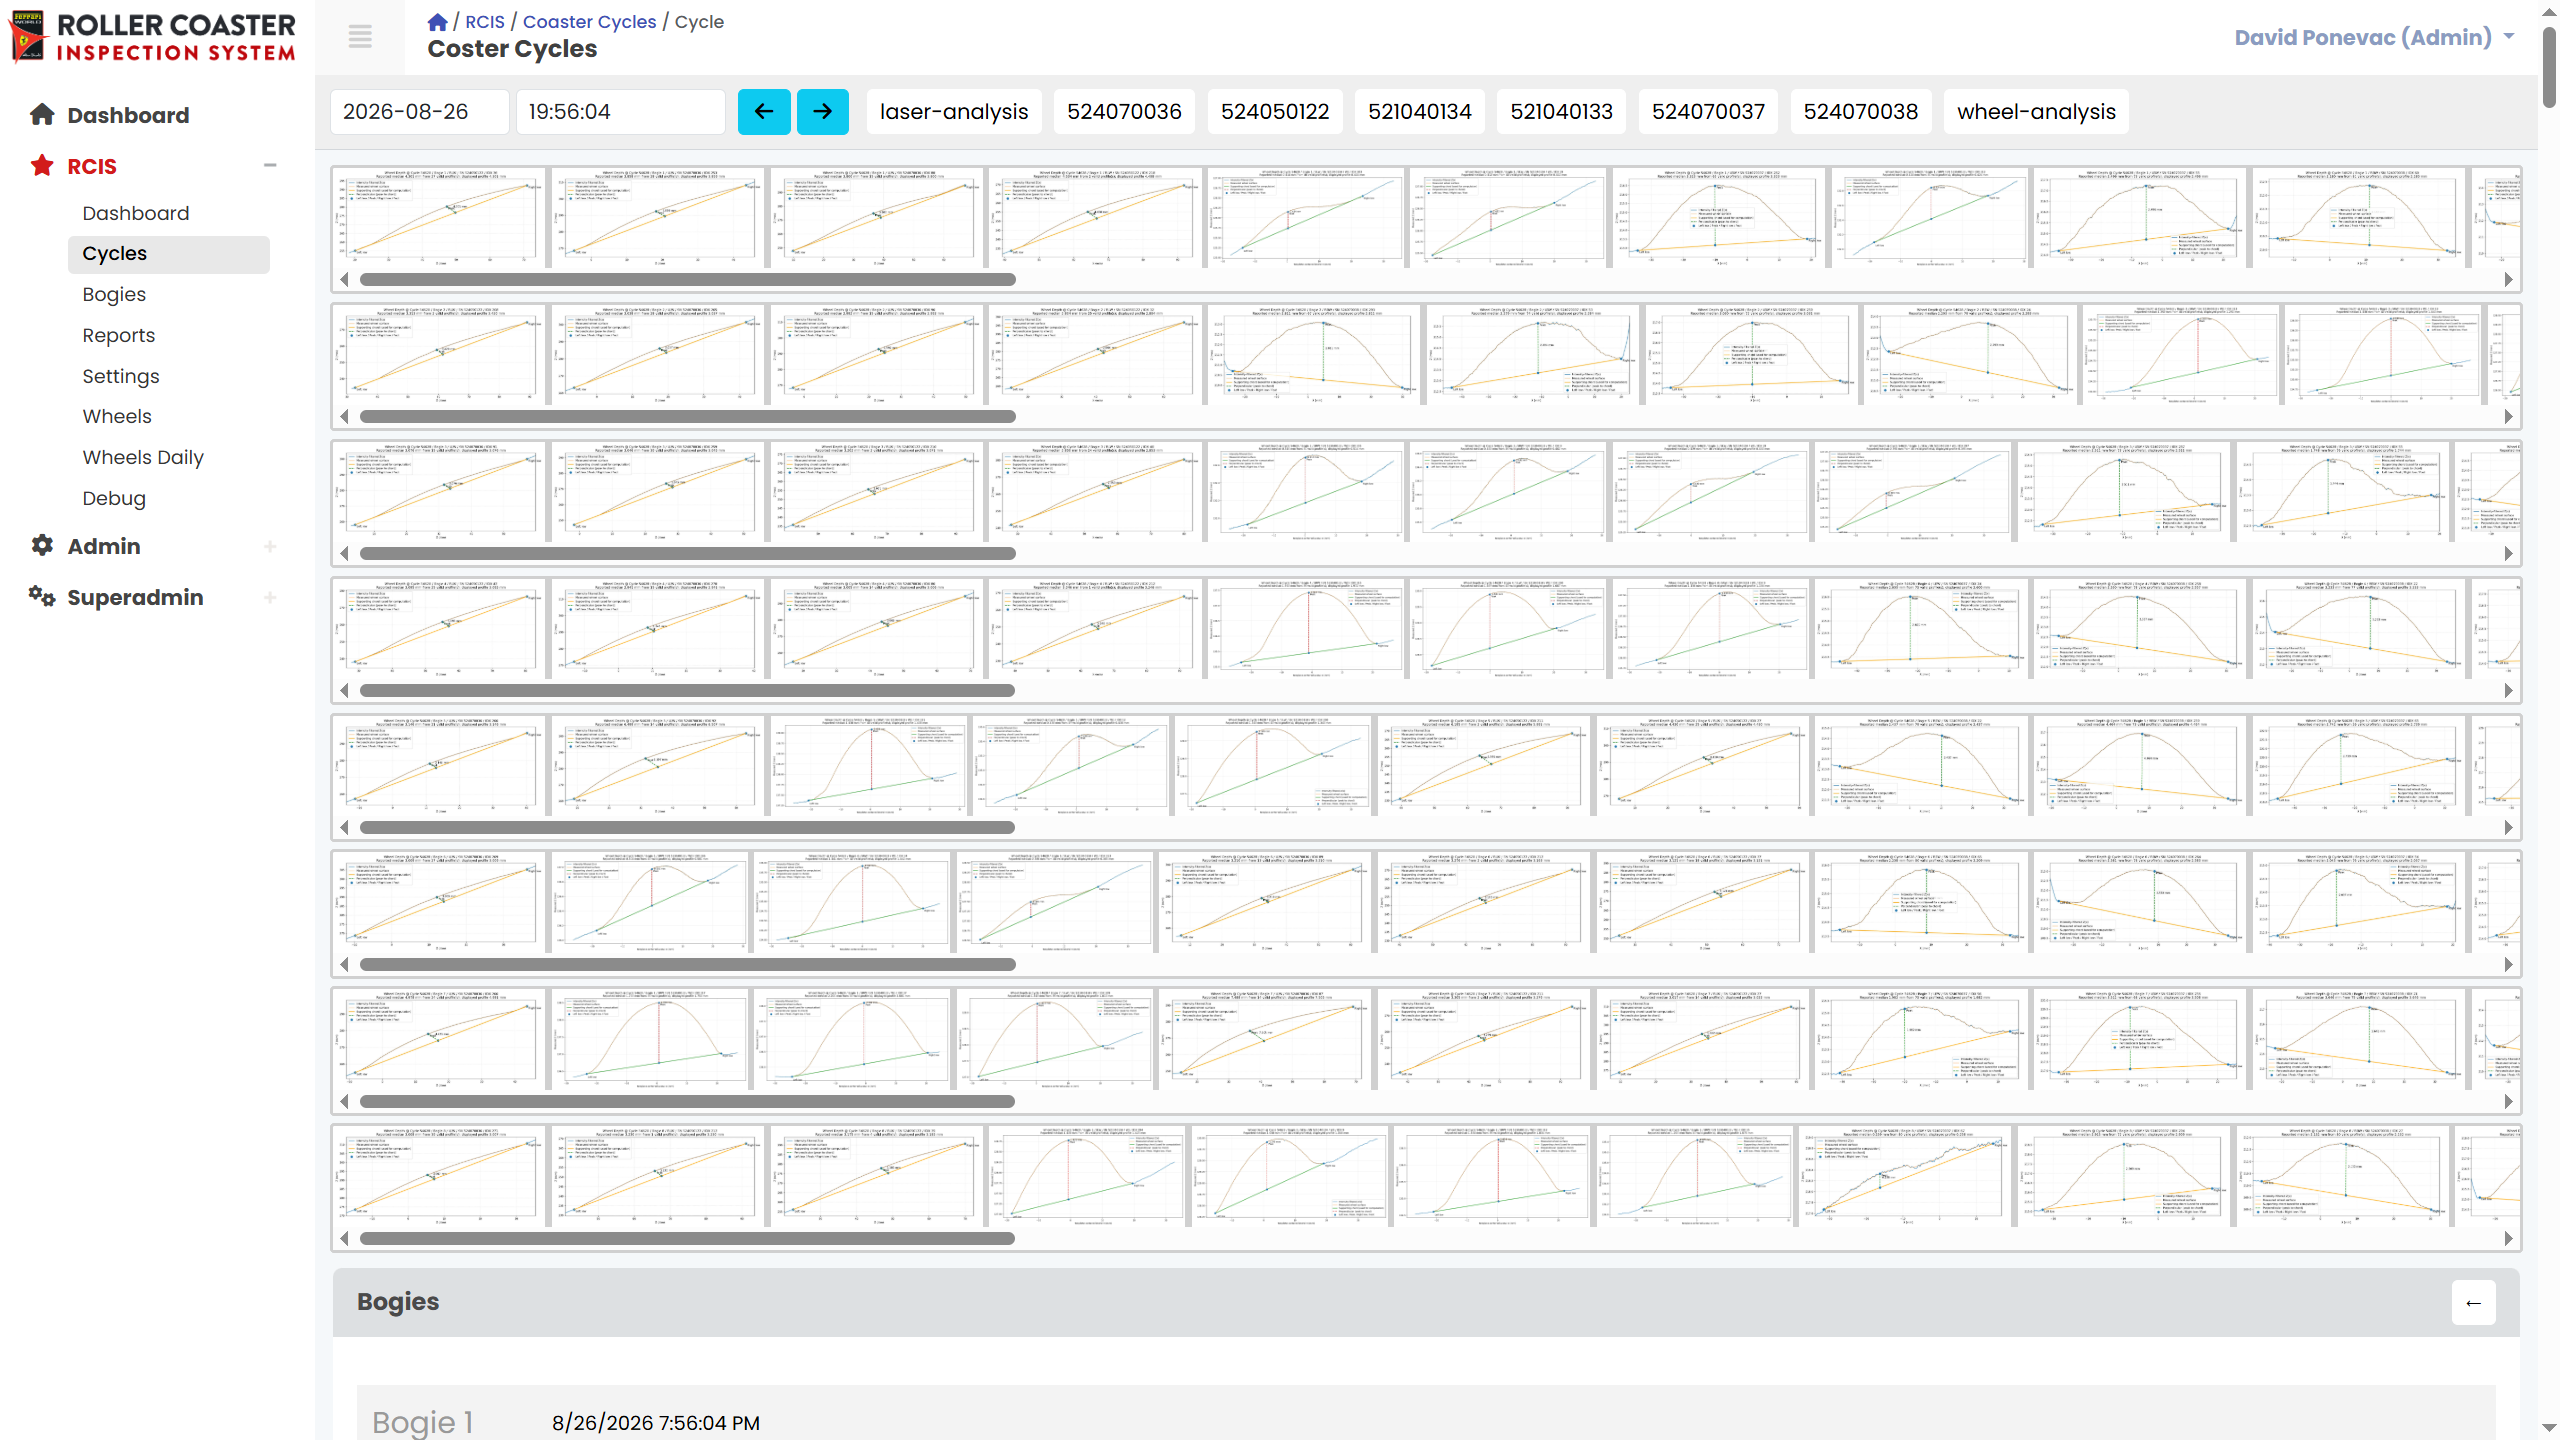Click the home icon in breadcrumb
This screenshot has height=1440, width=2560.
pyautogui.click(x=437, y=22)
